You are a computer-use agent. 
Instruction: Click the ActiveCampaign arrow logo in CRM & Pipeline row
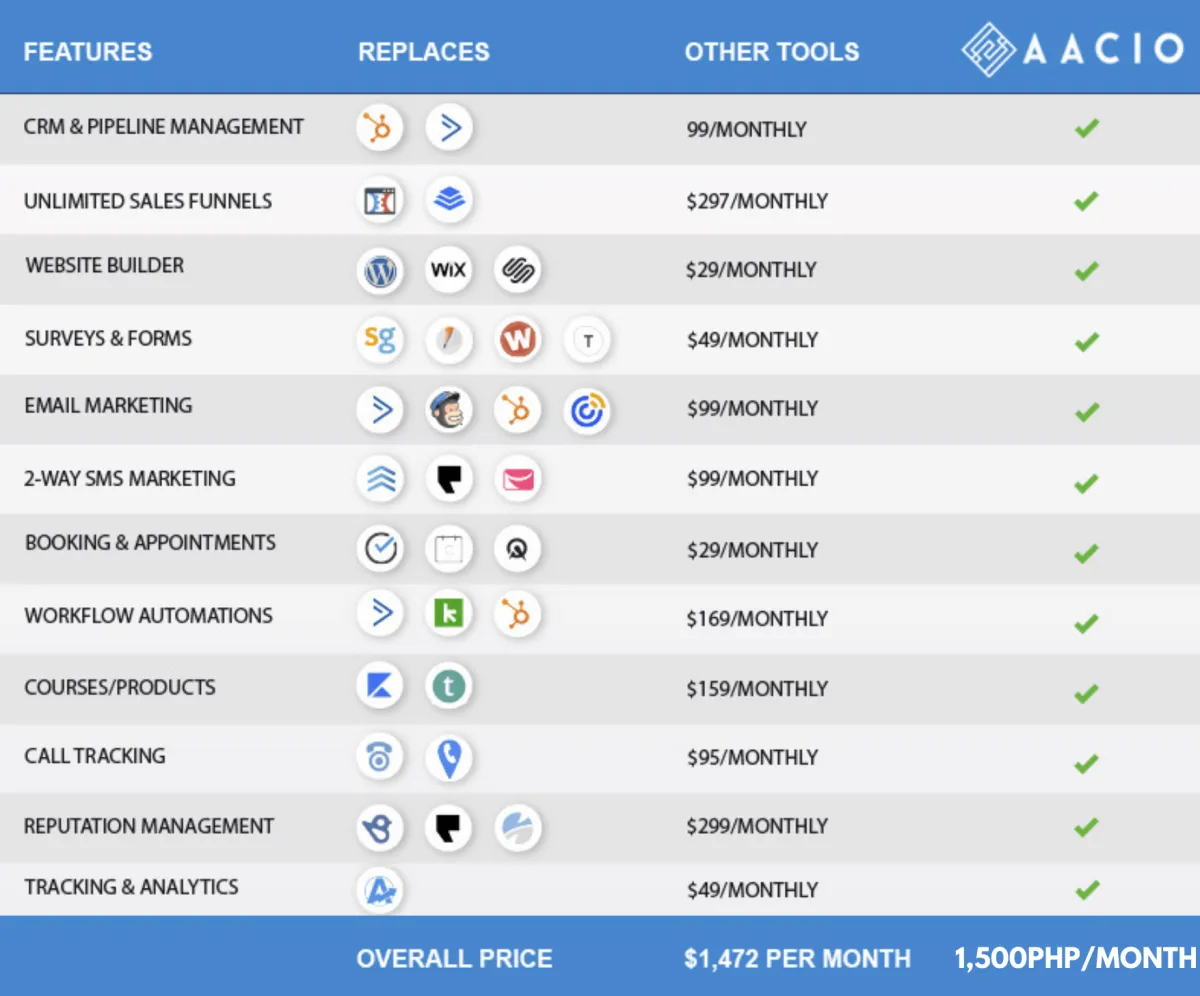pyautogui.click(x=449, y=129)
